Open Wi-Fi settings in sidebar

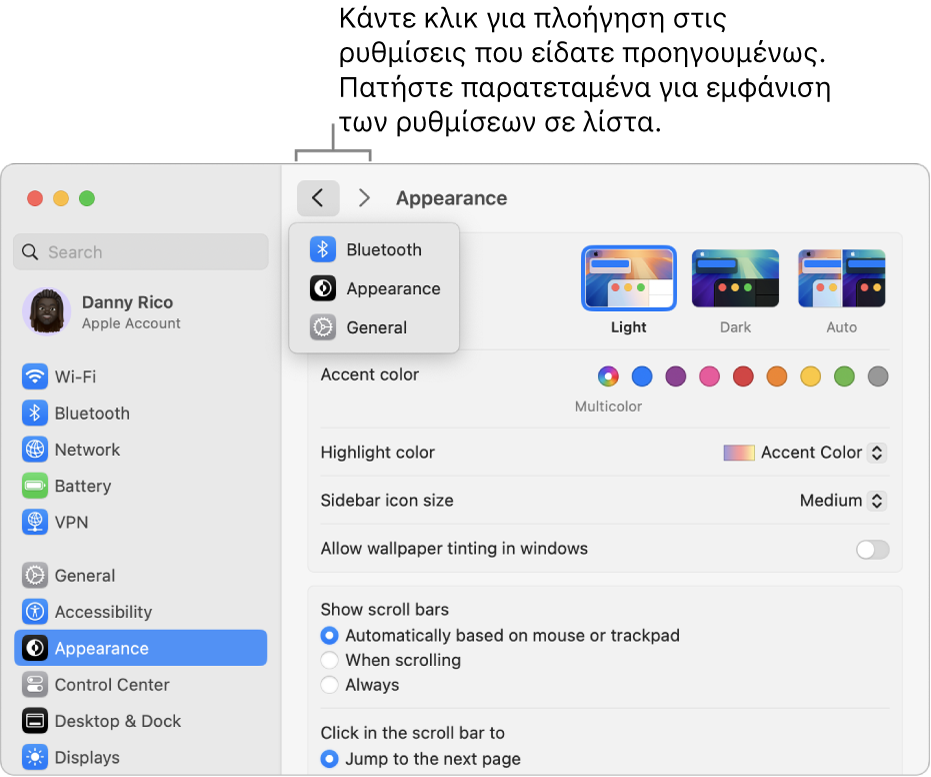[x=141, y=376]
